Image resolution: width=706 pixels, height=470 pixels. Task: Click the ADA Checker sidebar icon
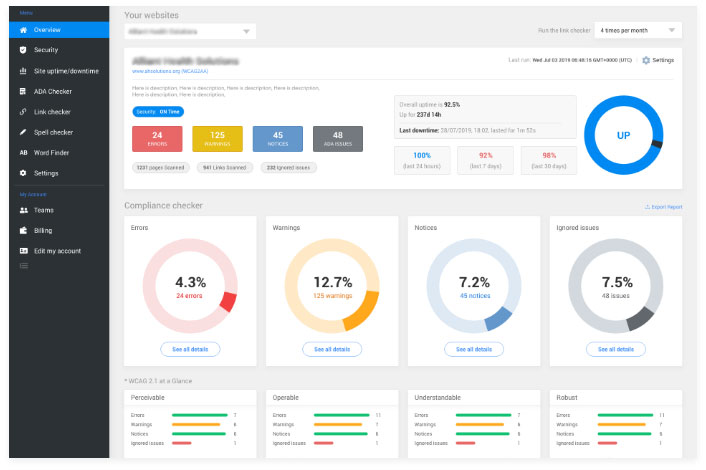coord(23,91)
